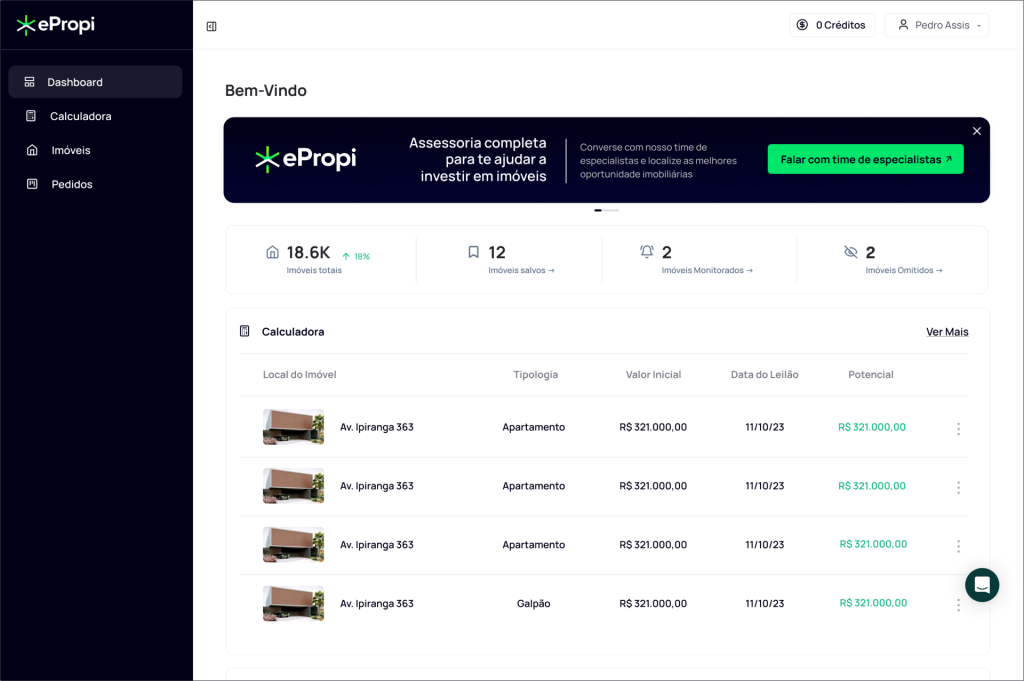The height and width of the screenshot is (681, 1024).
Task: Open the Galpão row three-dot menu
Action: tap(958, 605)
